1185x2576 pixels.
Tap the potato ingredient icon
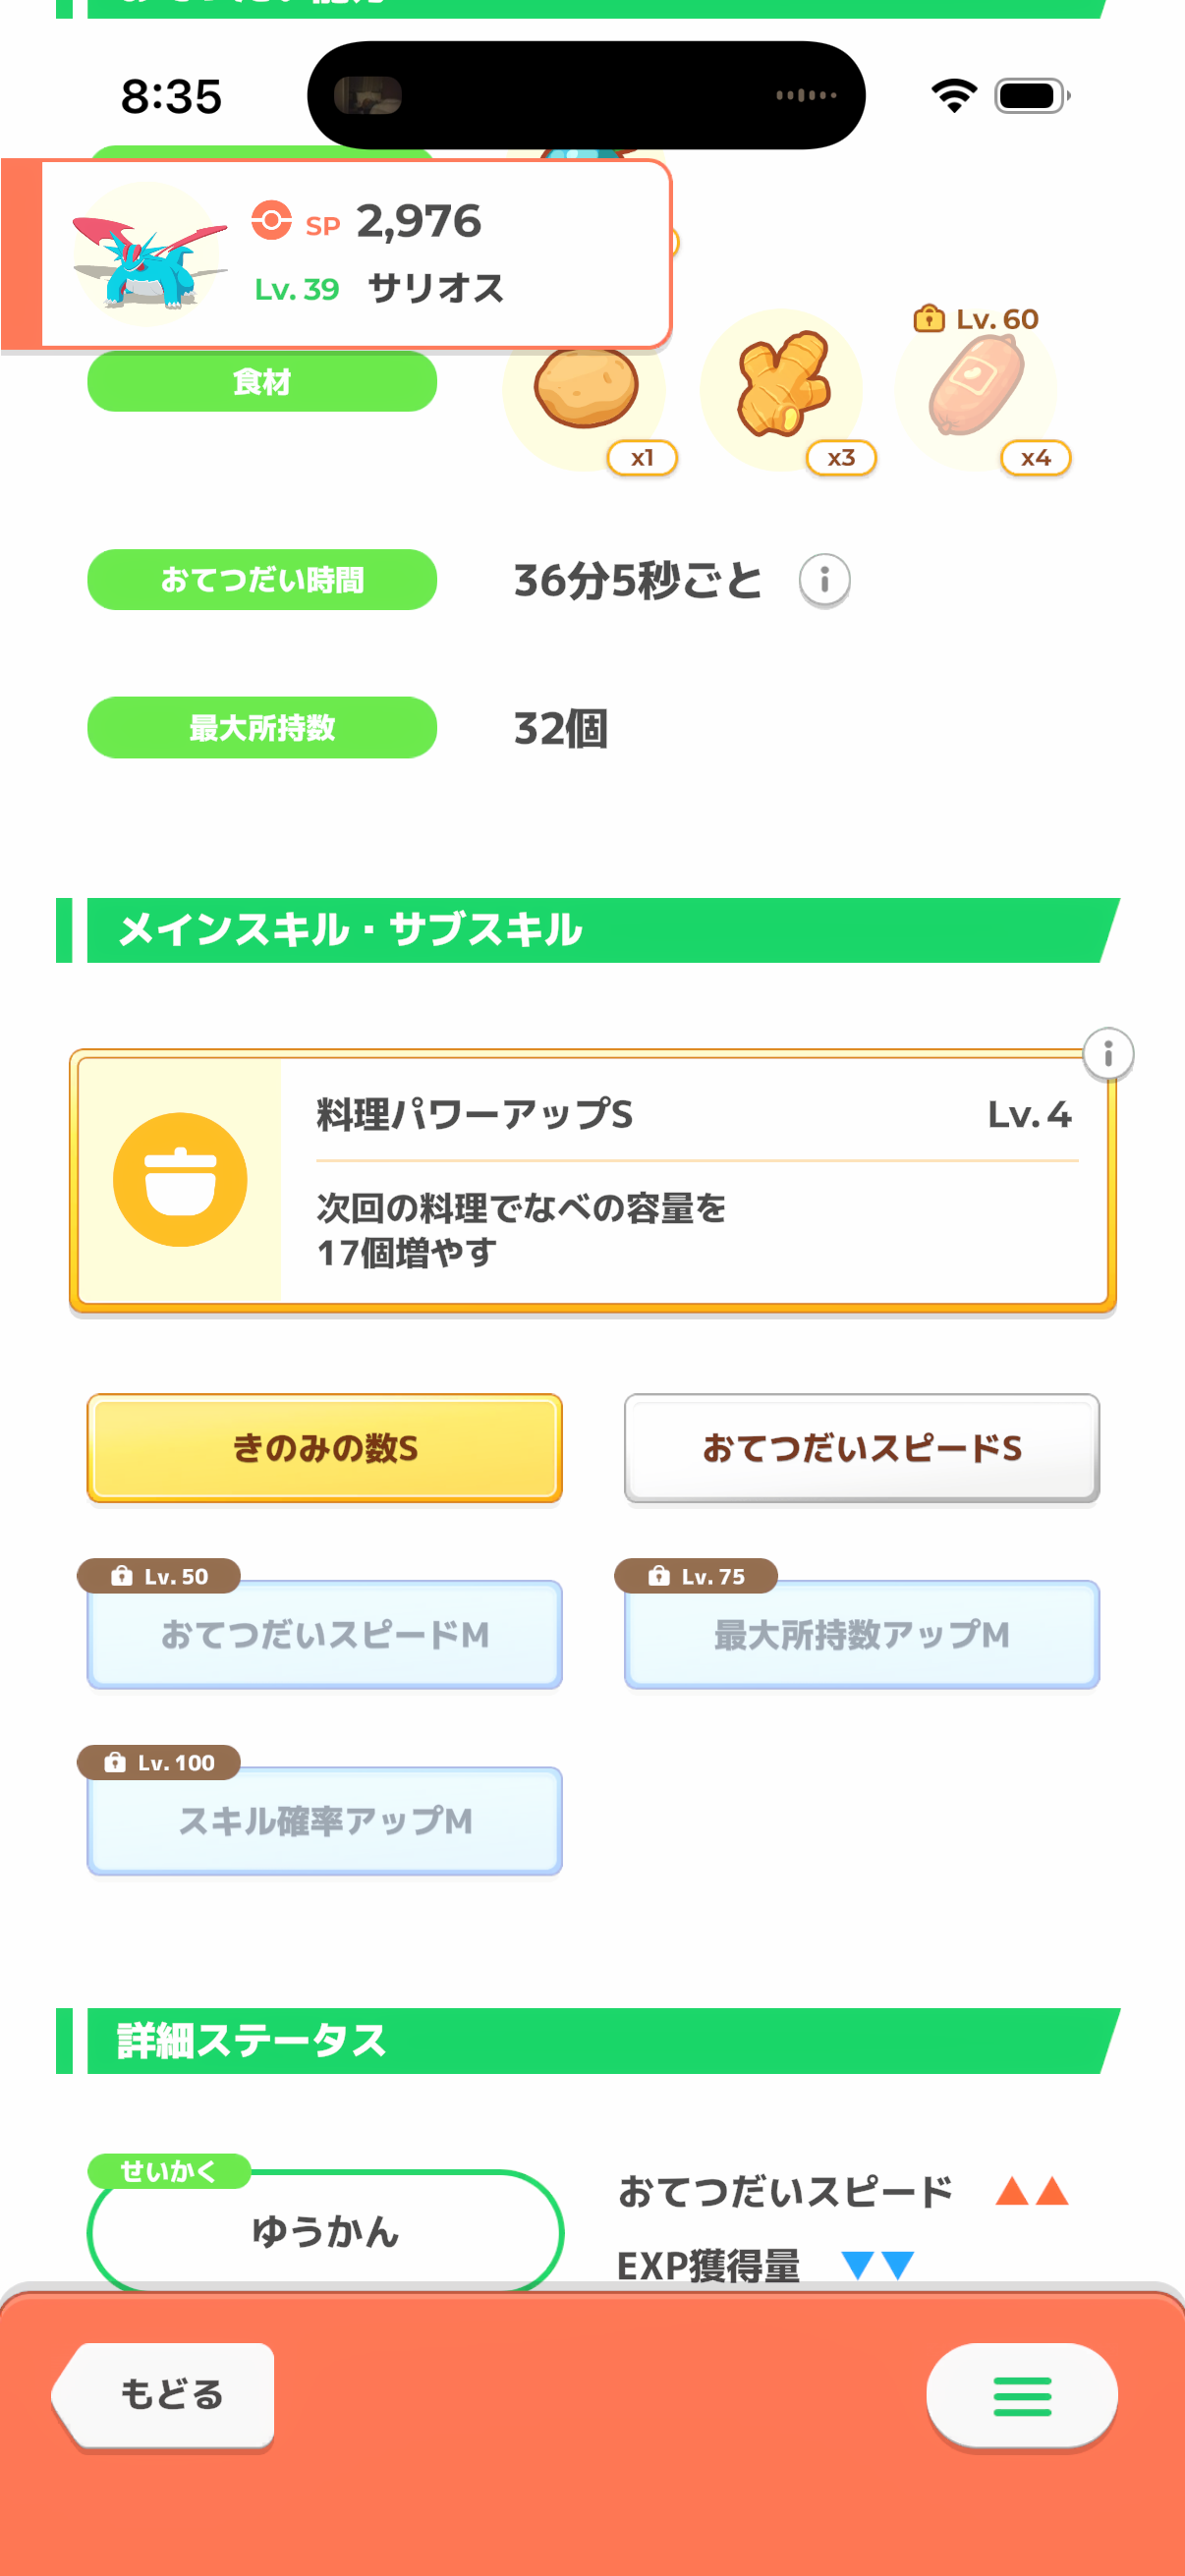point(585,387)
